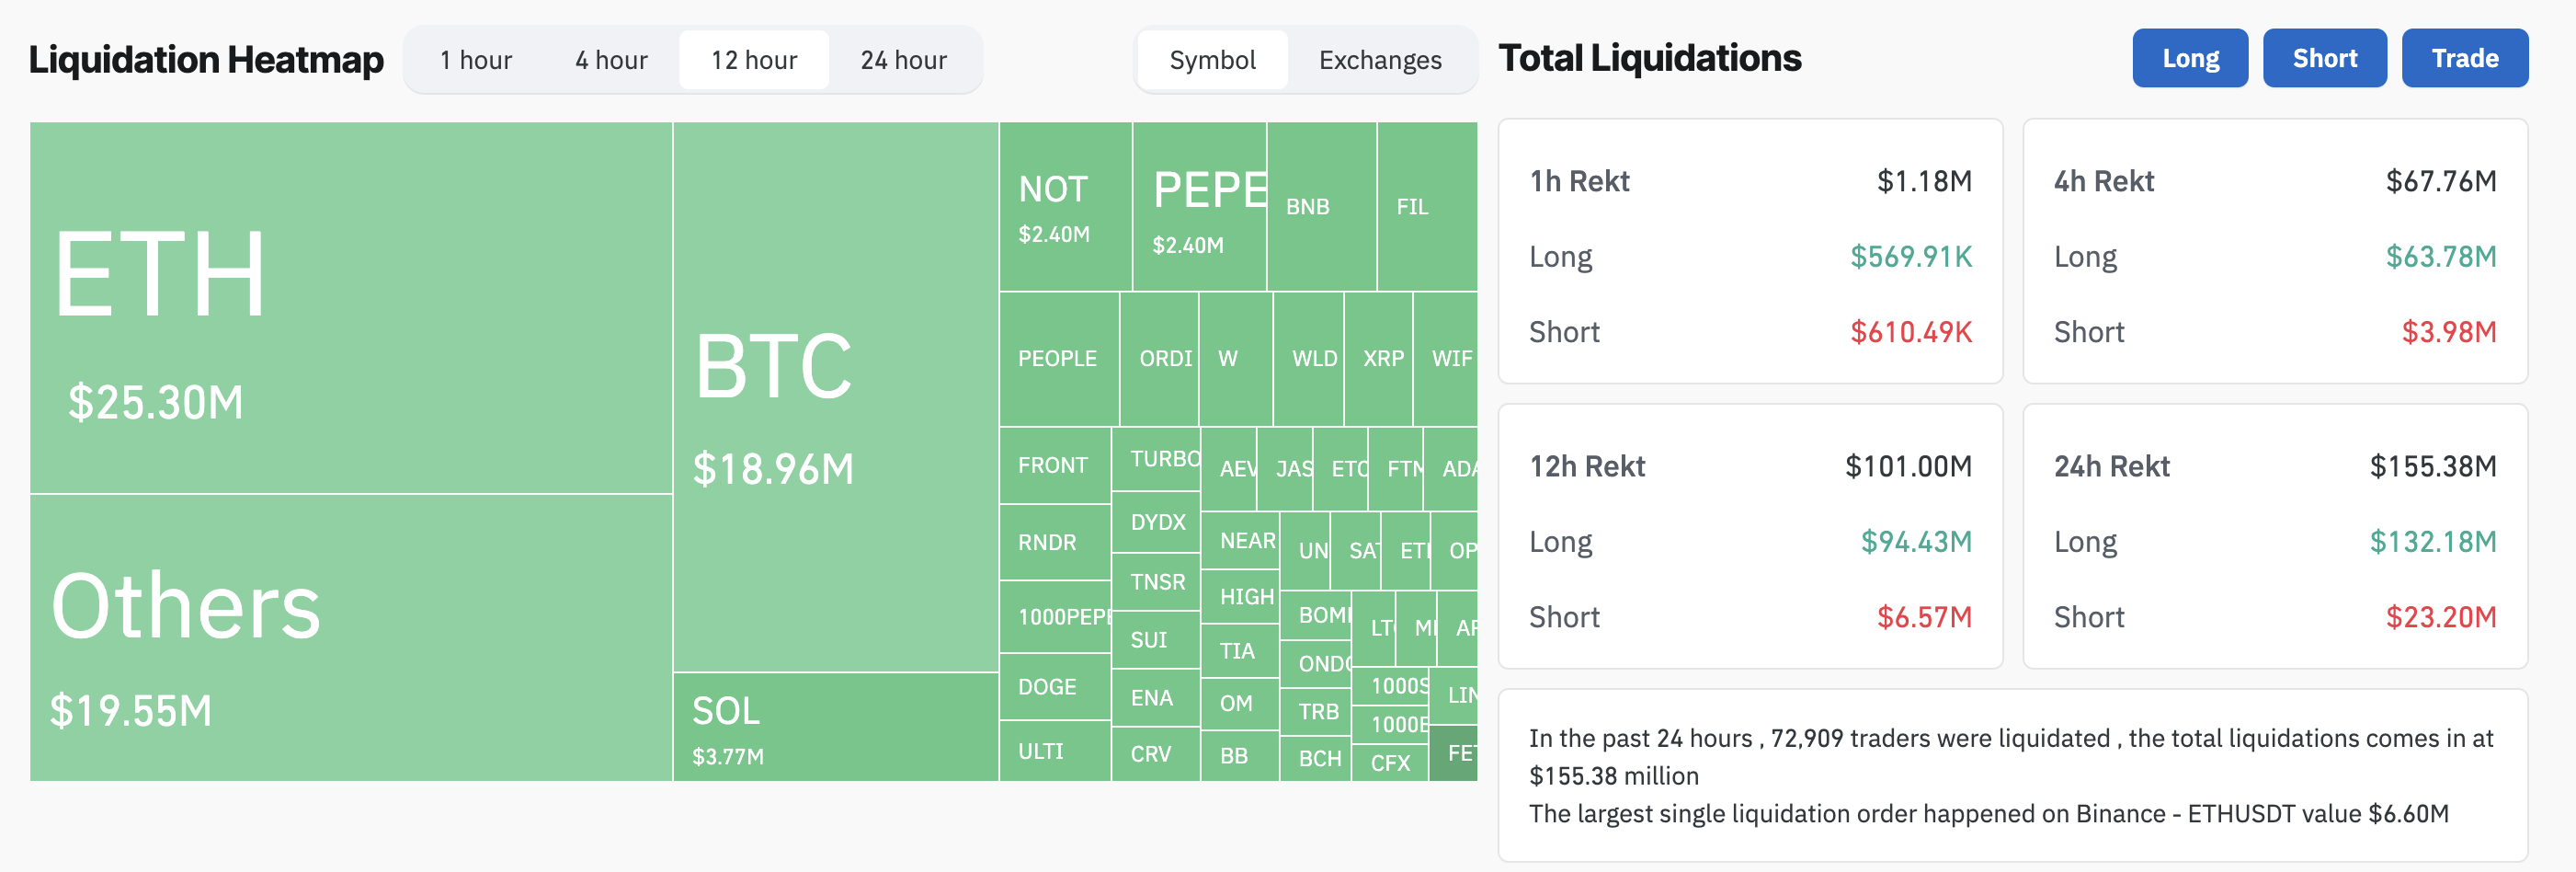Switch to 4 hour timeframe

pos(611,60)
